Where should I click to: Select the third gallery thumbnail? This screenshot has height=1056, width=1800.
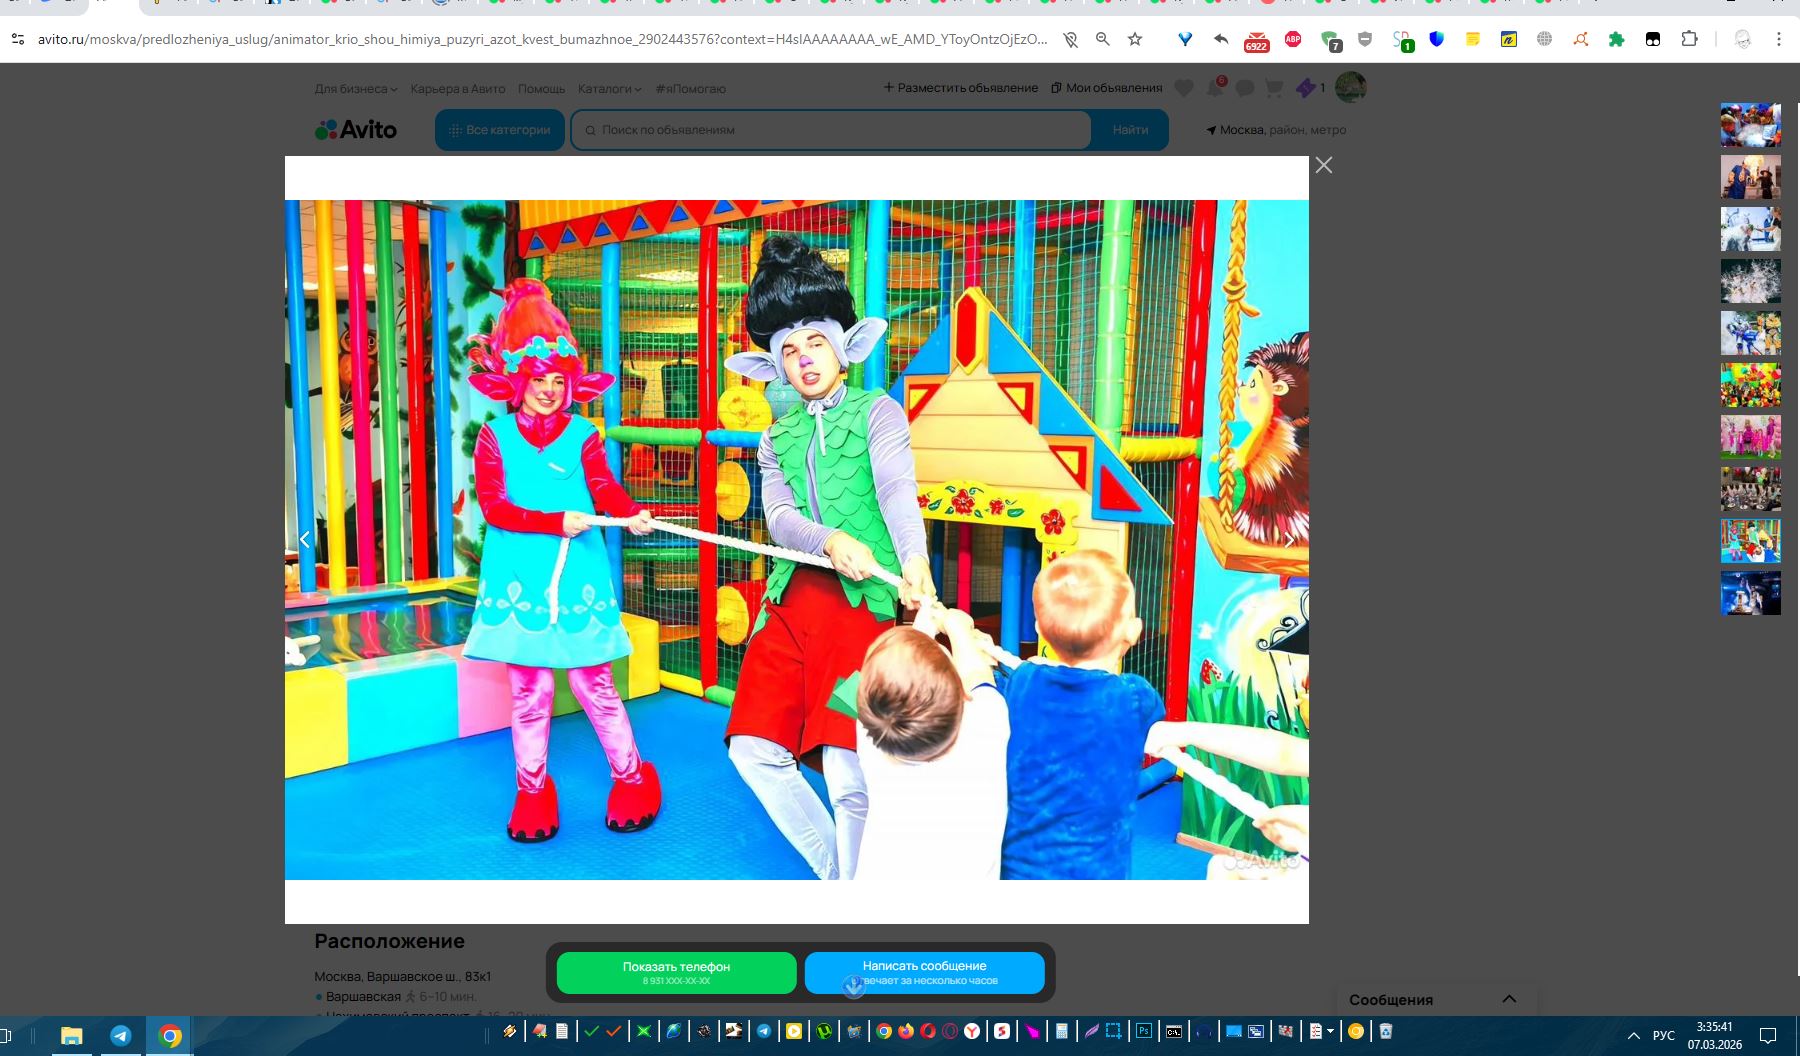[x=1751, y=229]
